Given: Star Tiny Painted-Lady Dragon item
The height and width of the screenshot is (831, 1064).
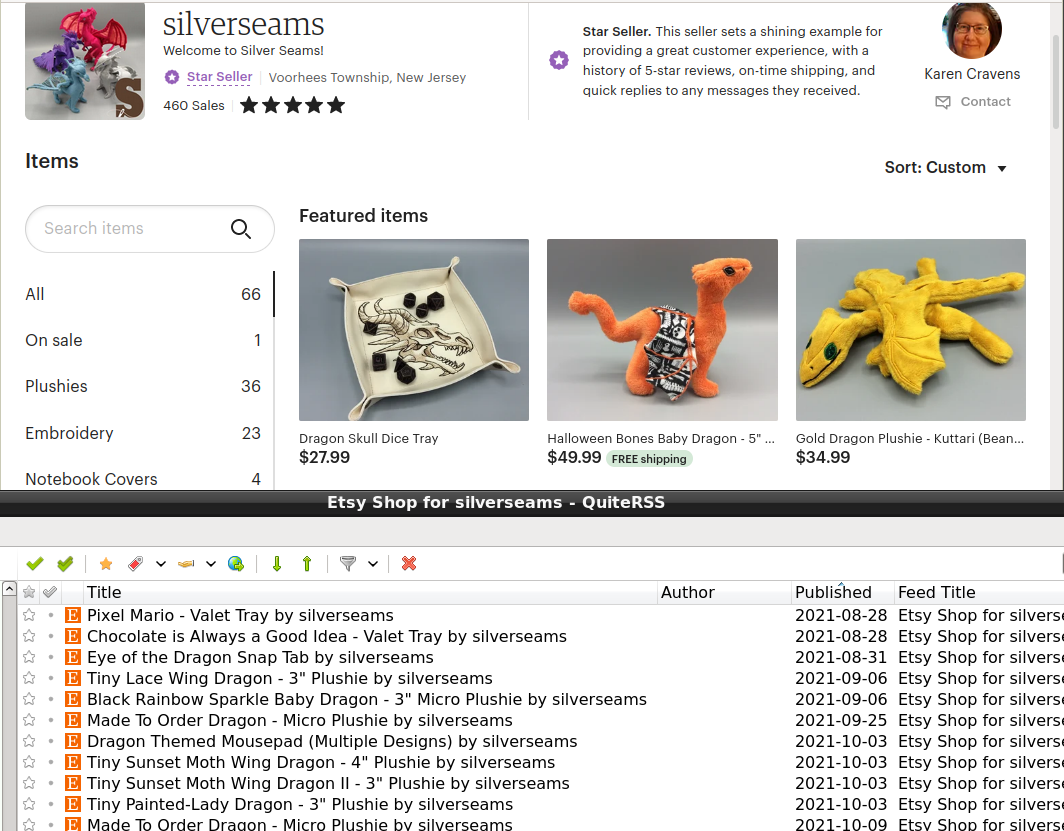Looking at the screenshot, I should 28,805.
